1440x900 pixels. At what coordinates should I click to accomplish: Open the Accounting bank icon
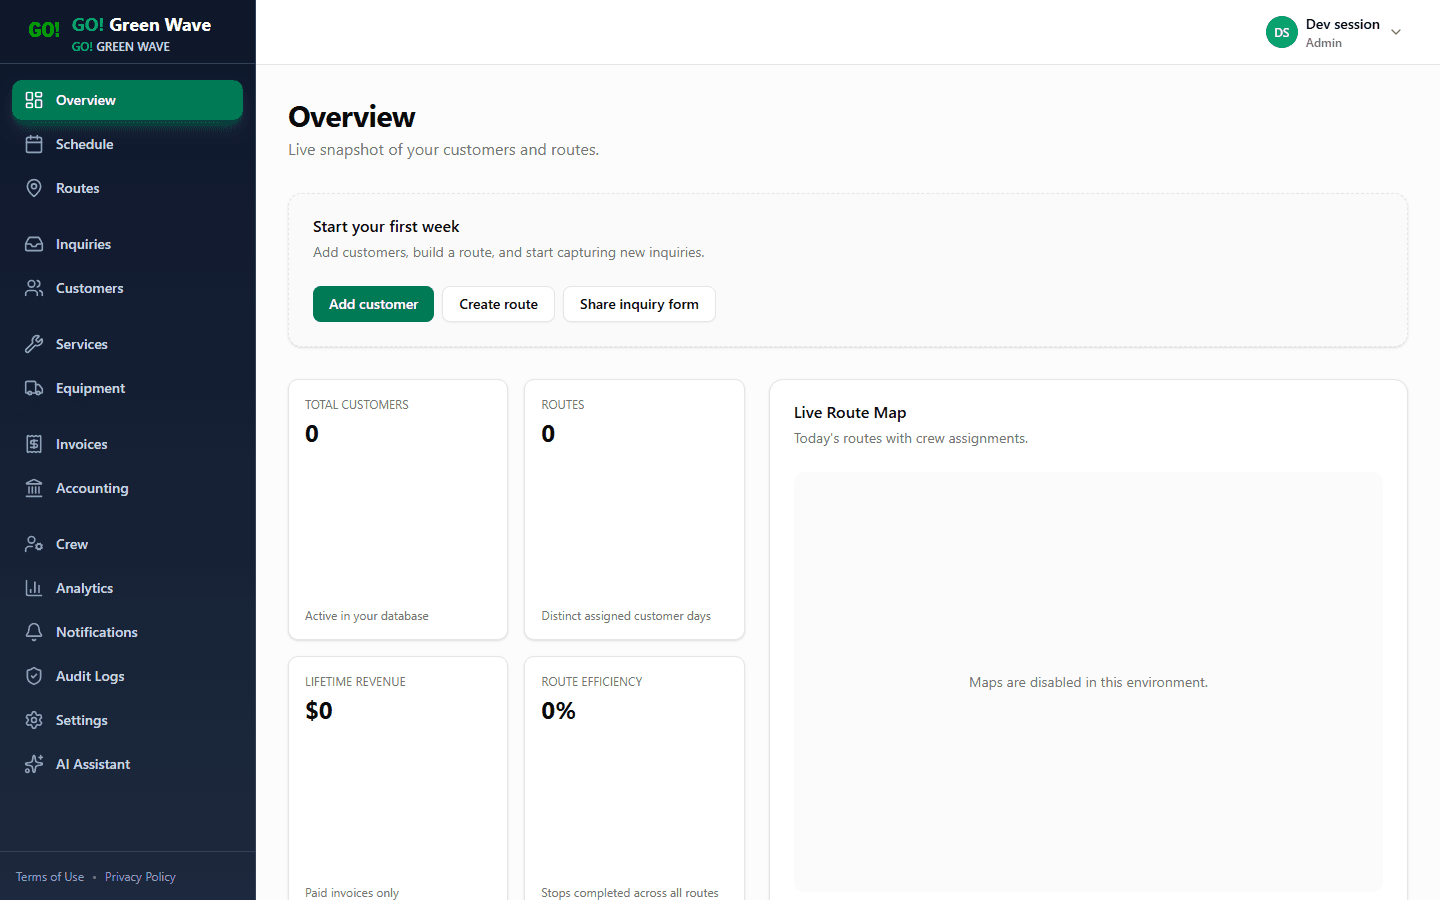(34, 487)
